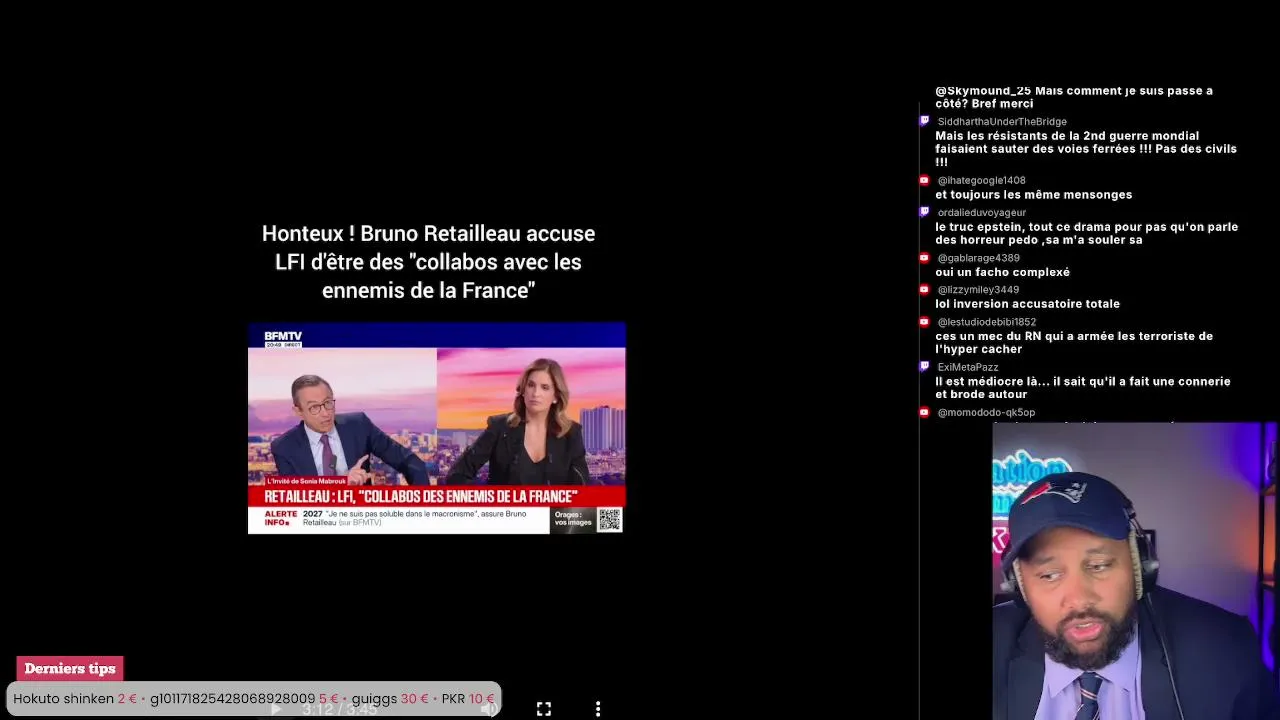Click the Hokuto shinken 2 € tip

coord(75,699)
